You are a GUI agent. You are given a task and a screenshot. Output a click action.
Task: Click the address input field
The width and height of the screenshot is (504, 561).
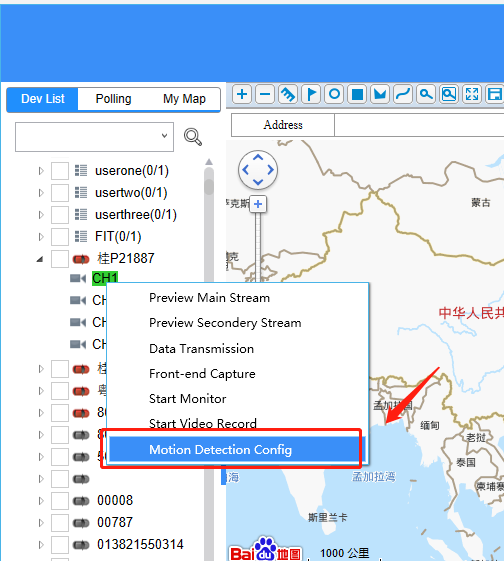click(419, 125)
